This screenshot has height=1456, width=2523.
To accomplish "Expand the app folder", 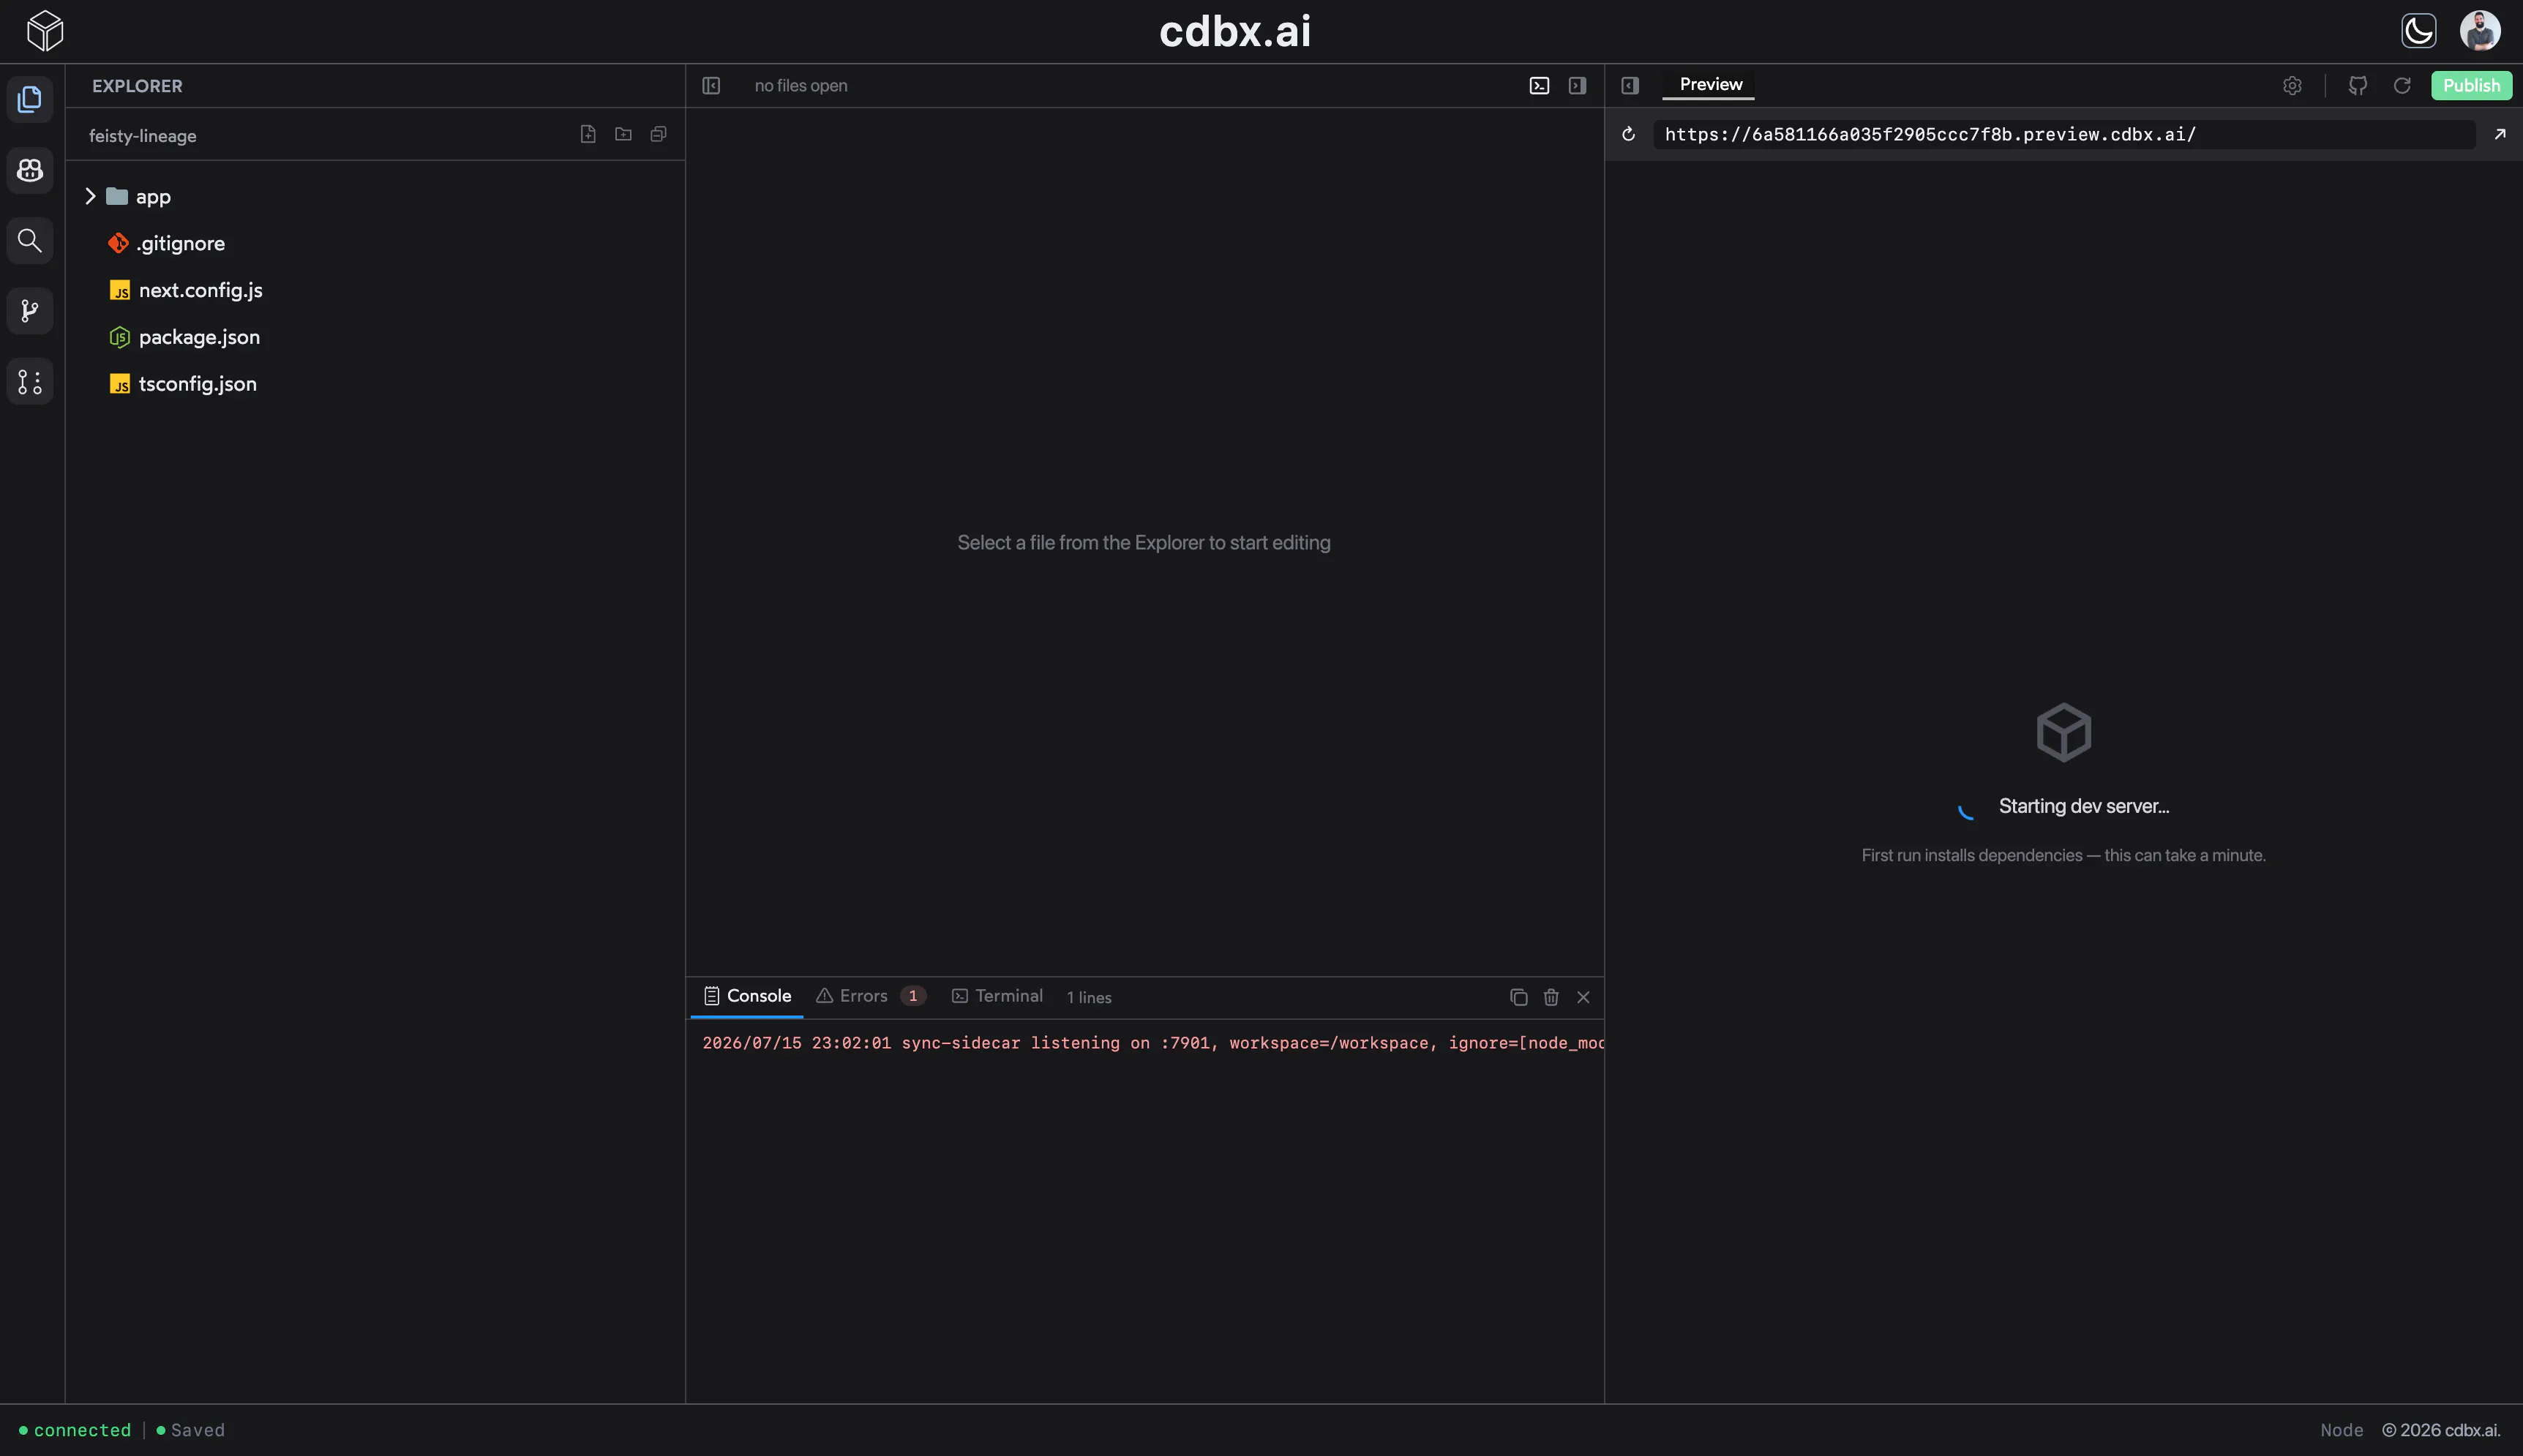I will [x=90, y=196].
